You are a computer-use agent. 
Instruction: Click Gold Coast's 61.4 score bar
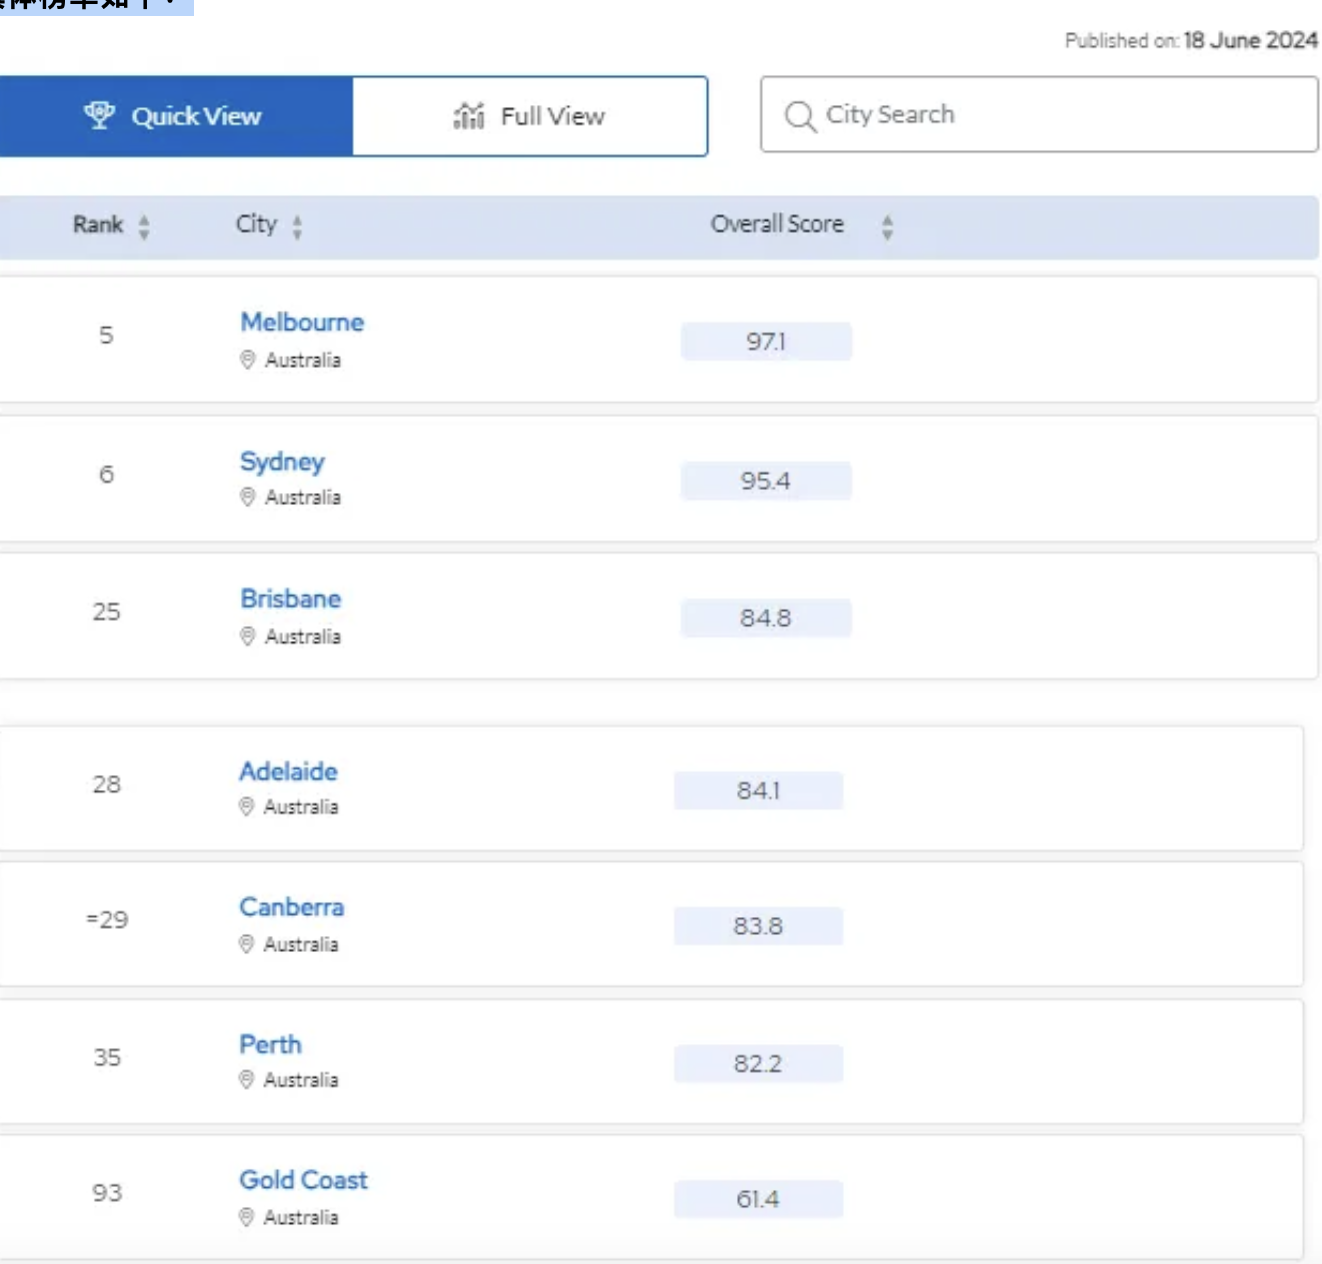click(x=758, y=1199)
